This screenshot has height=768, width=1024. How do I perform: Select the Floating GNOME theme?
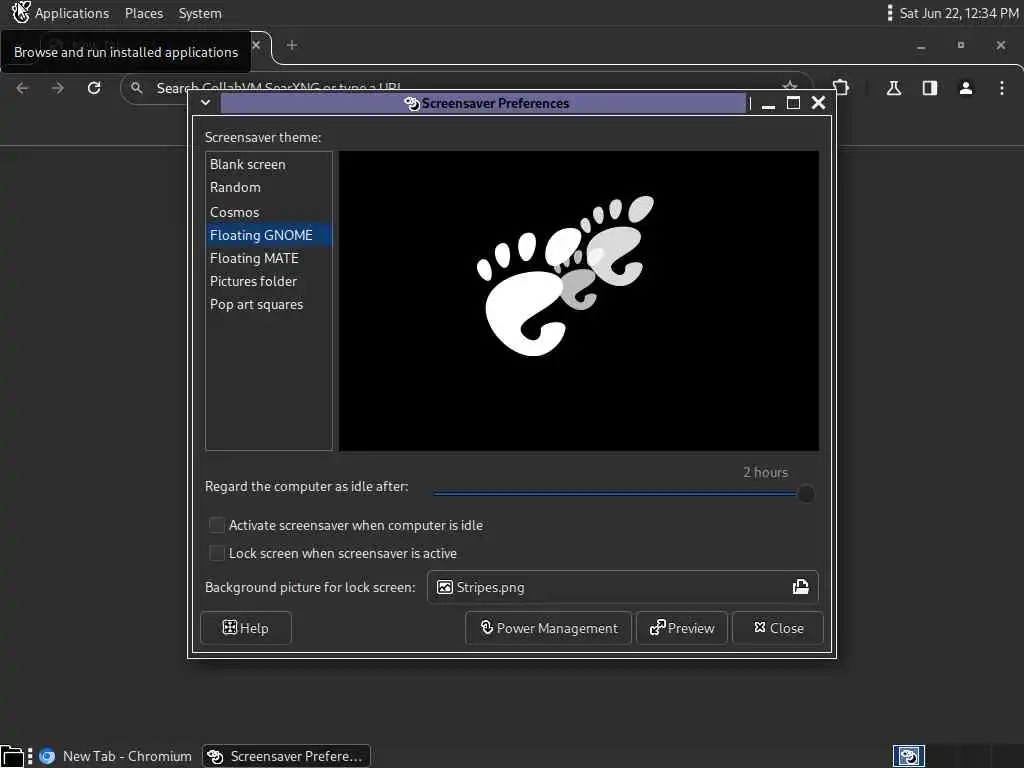tap(268, 235)
